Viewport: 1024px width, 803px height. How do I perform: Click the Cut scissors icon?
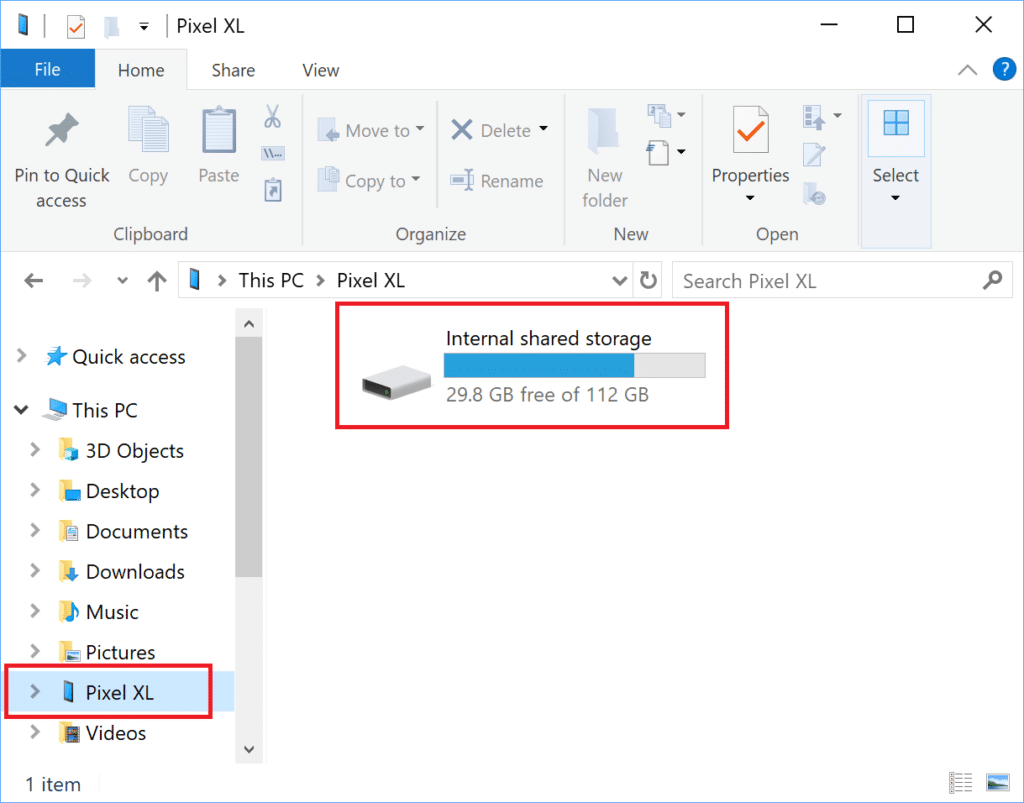(272, 117)
